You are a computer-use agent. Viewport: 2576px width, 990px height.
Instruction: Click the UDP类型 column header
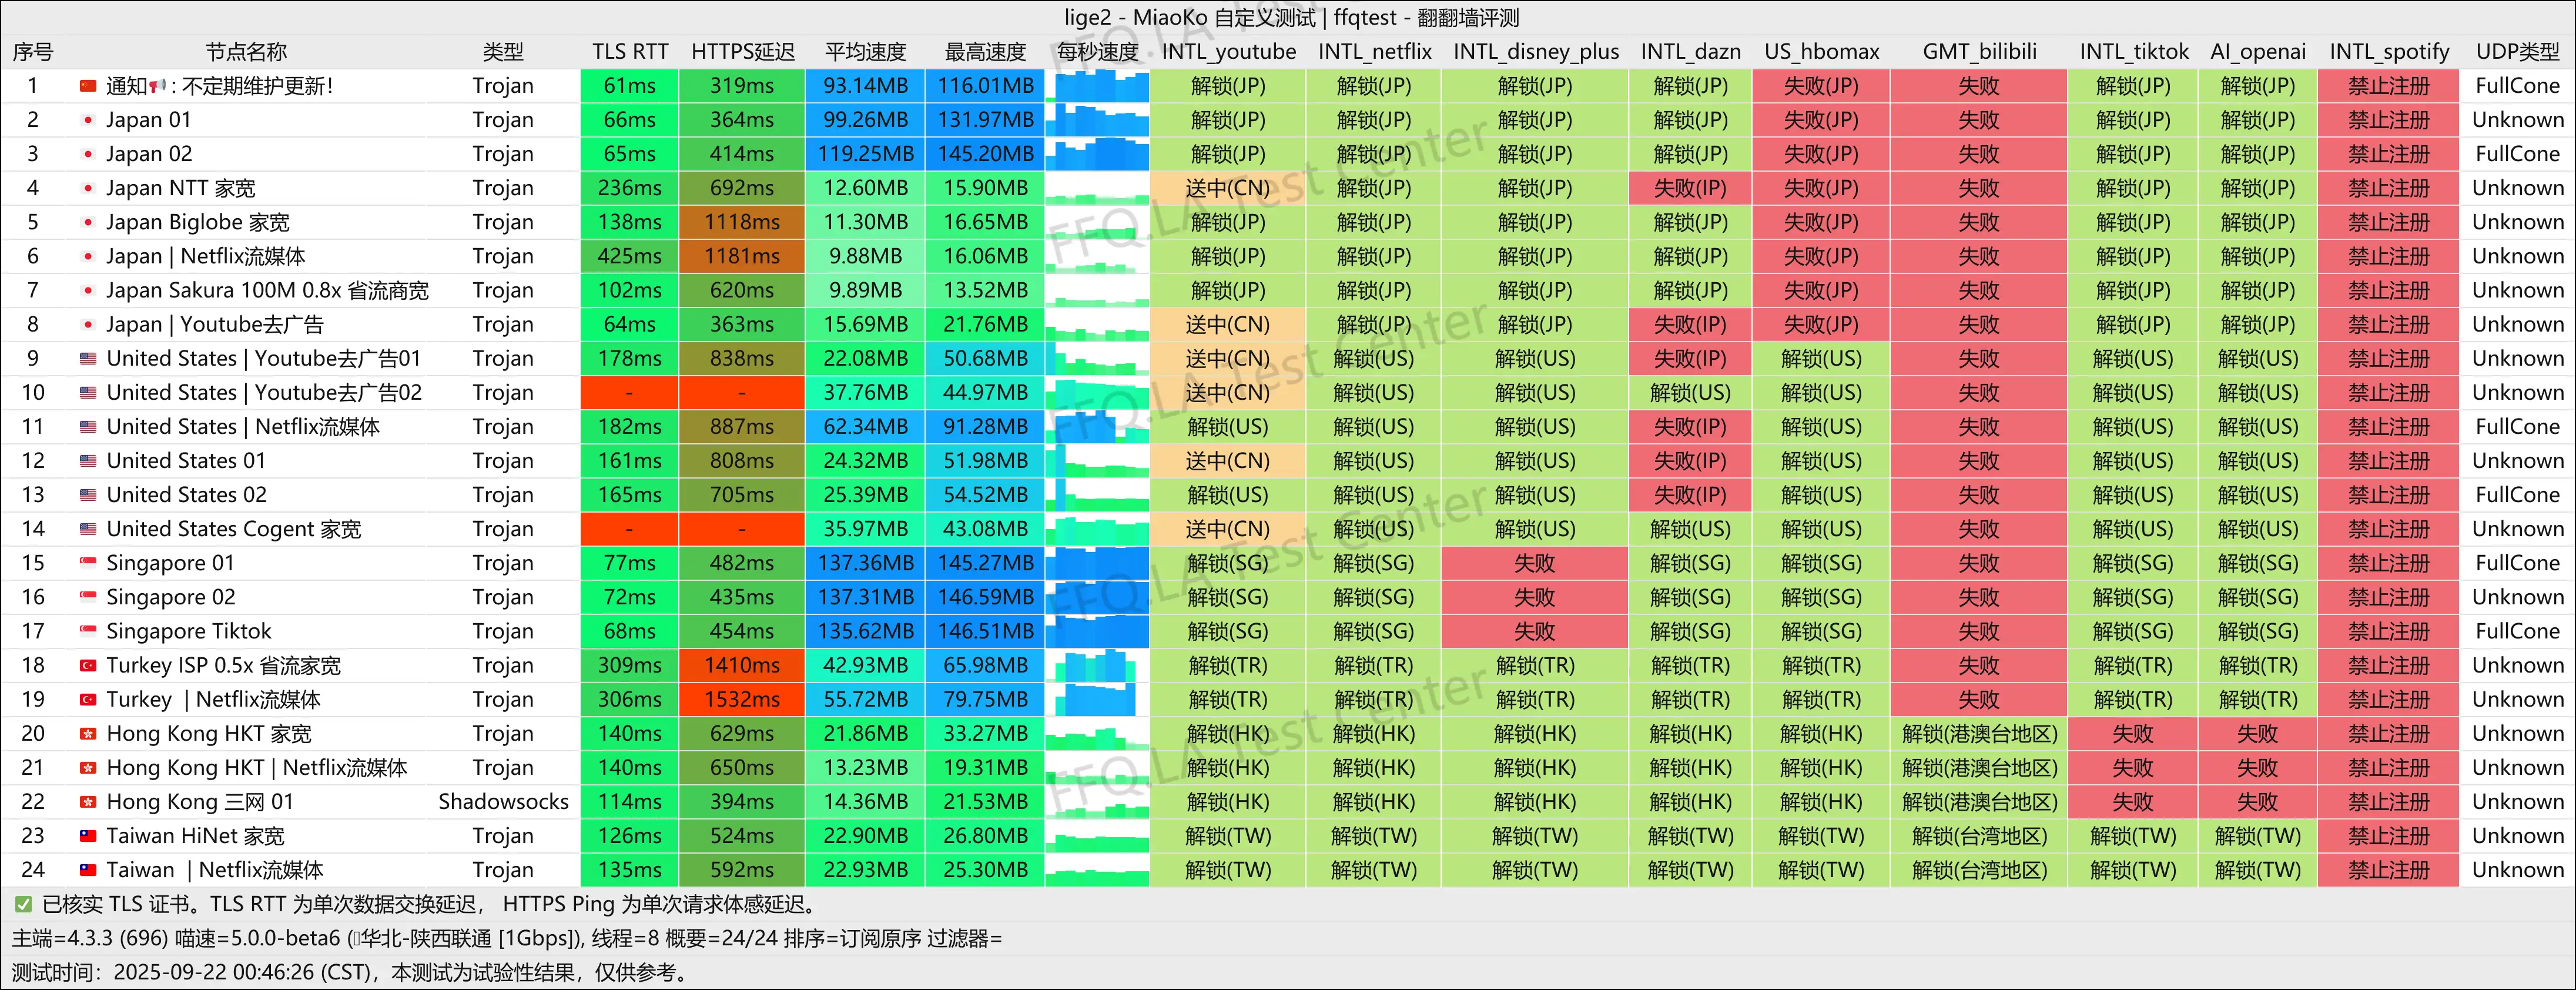point(2517,52)
